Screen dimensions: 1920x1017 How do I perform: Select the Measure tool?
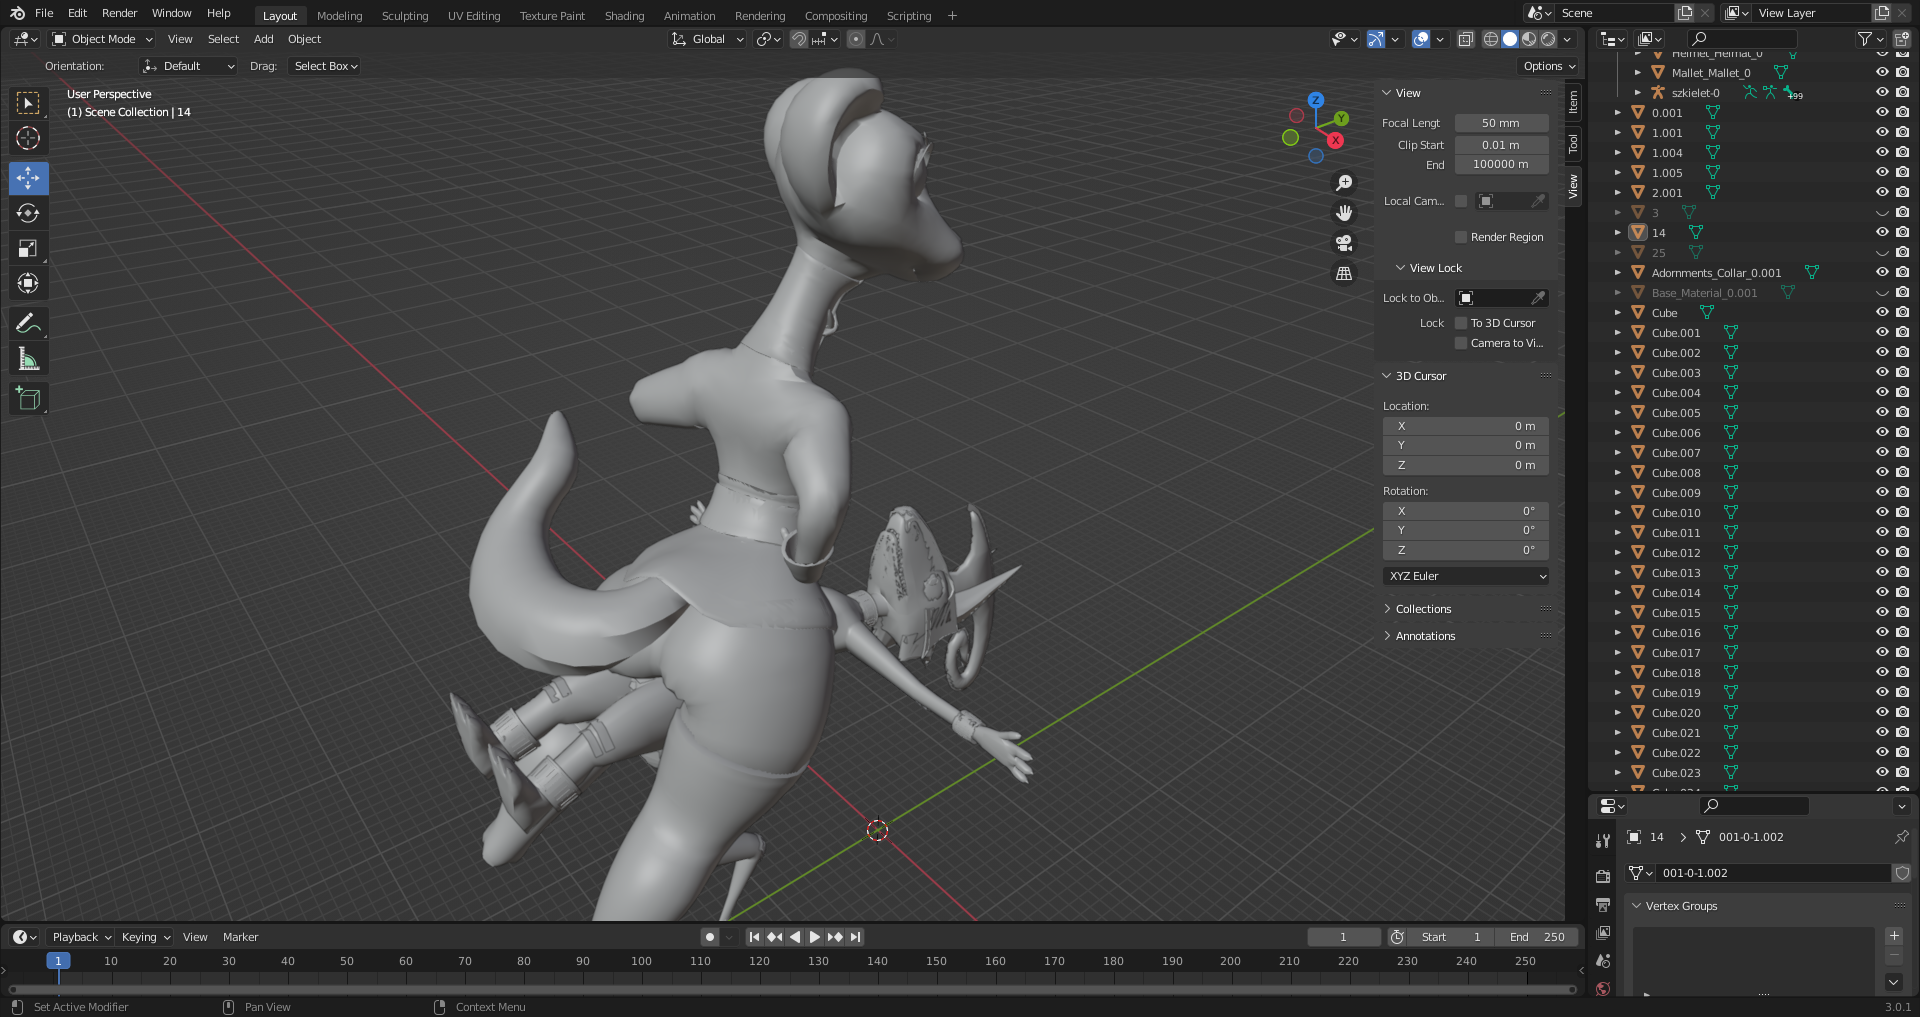pos(28,358)
